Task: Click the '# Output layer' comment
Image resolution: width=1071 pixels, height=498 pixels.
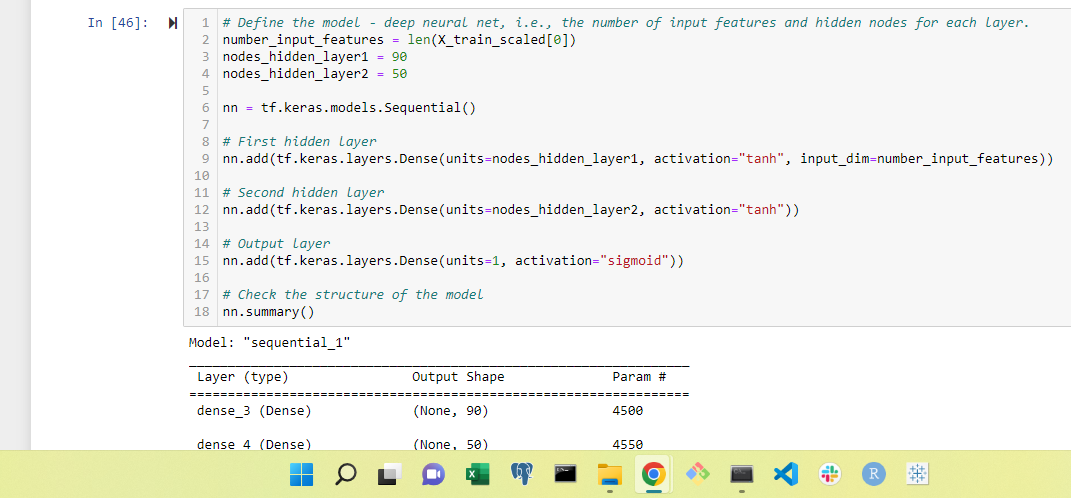Action: [x=277, y=244]
